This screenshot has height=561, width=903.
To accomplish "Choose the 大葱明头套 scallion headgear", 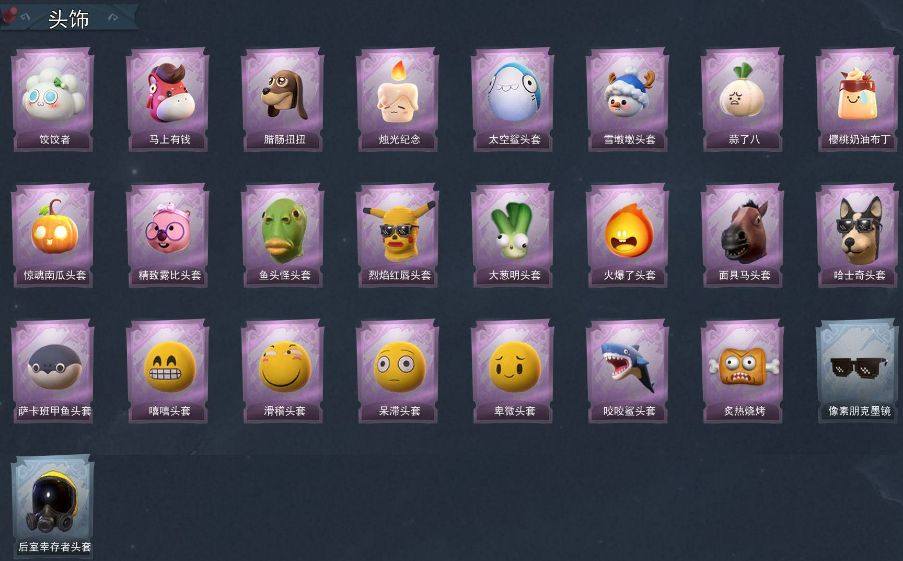I will [x=513, y=235].
